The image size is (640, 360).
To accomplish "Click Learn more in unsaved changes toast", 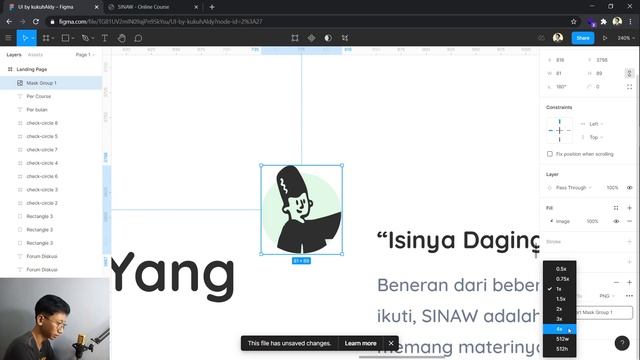I will (360, 343).
